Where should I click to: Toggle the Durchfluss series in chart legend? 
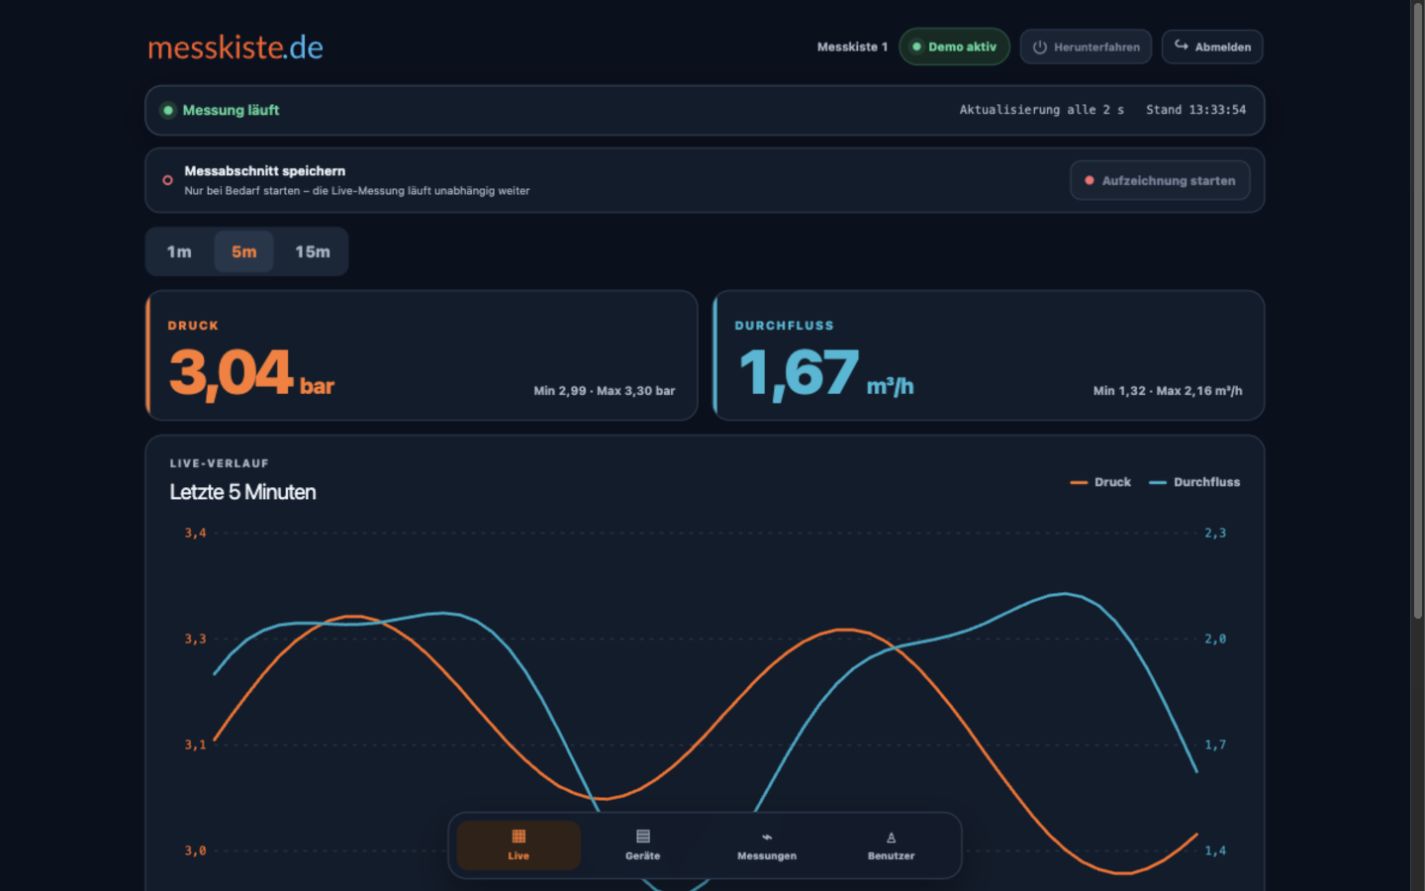click(x=1195, y=482)
